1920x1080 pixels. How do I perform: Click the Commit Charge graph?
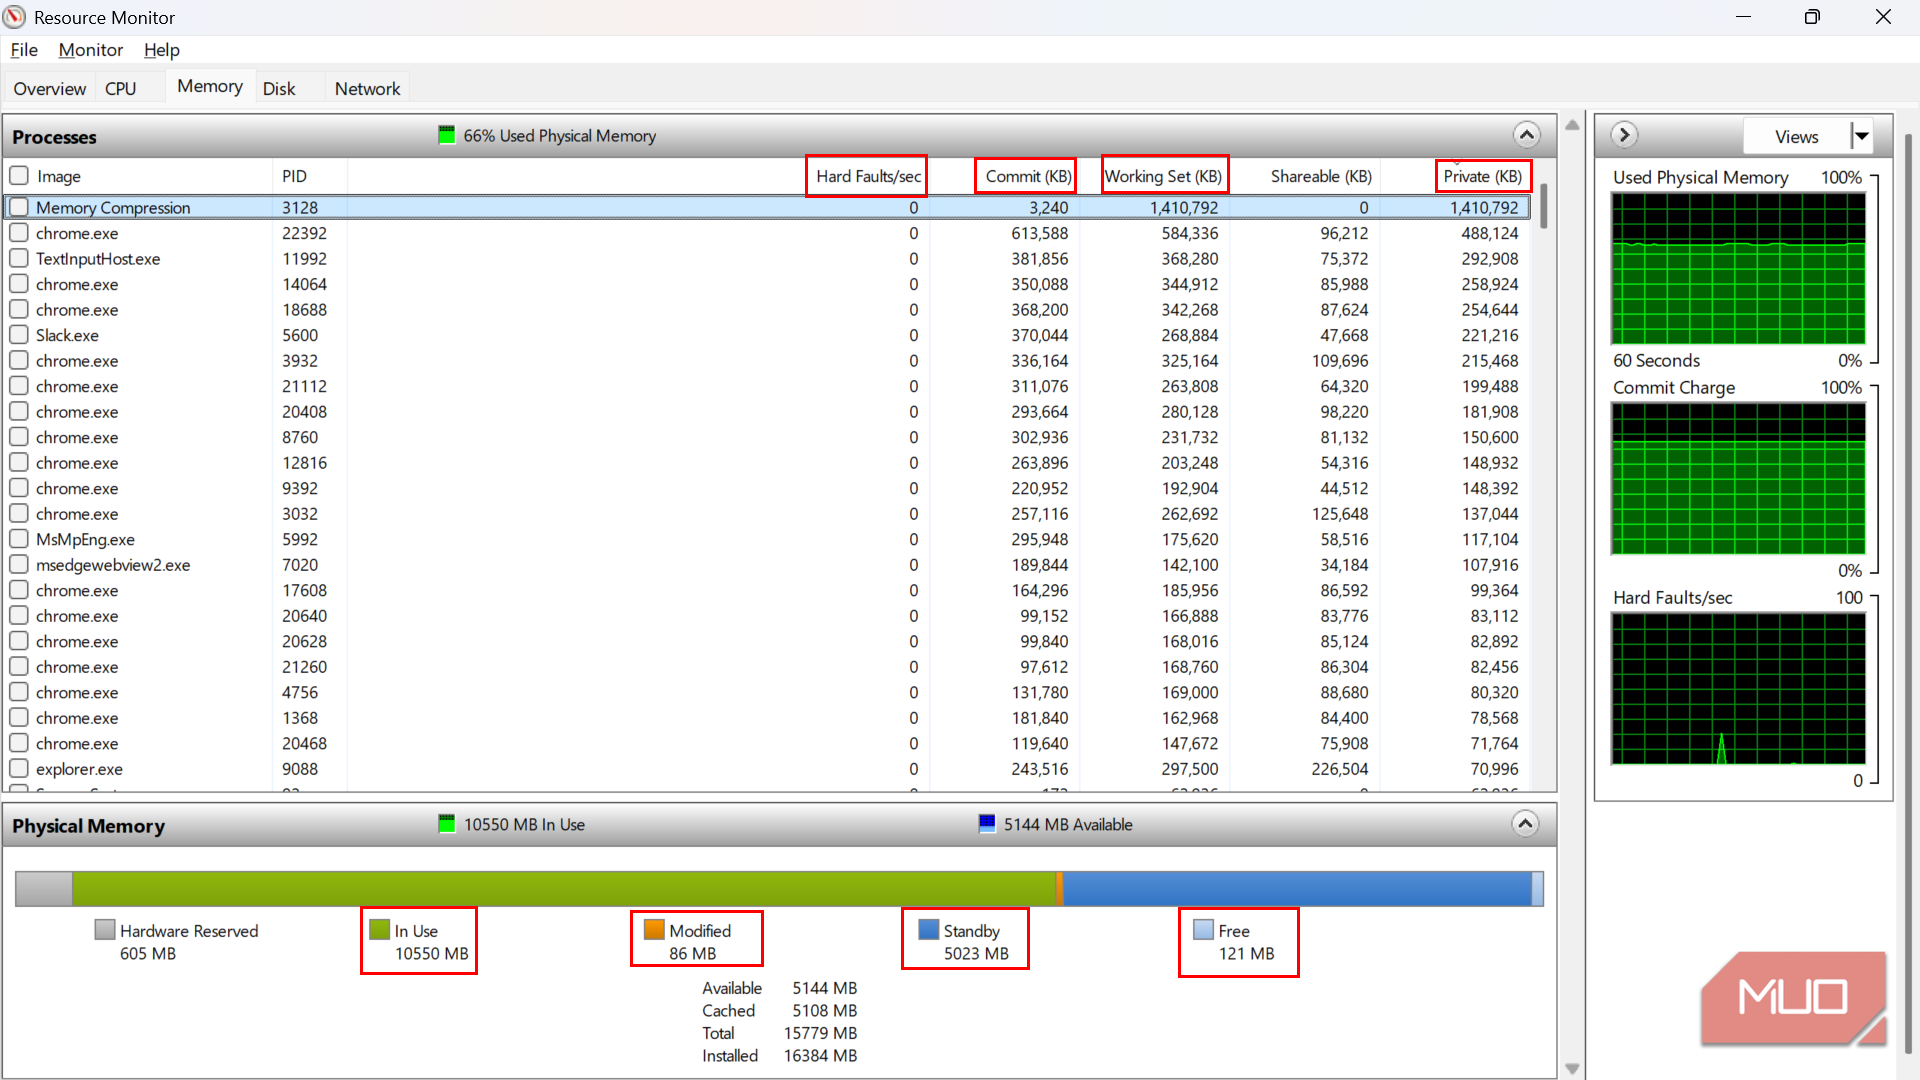point(1738,478)
